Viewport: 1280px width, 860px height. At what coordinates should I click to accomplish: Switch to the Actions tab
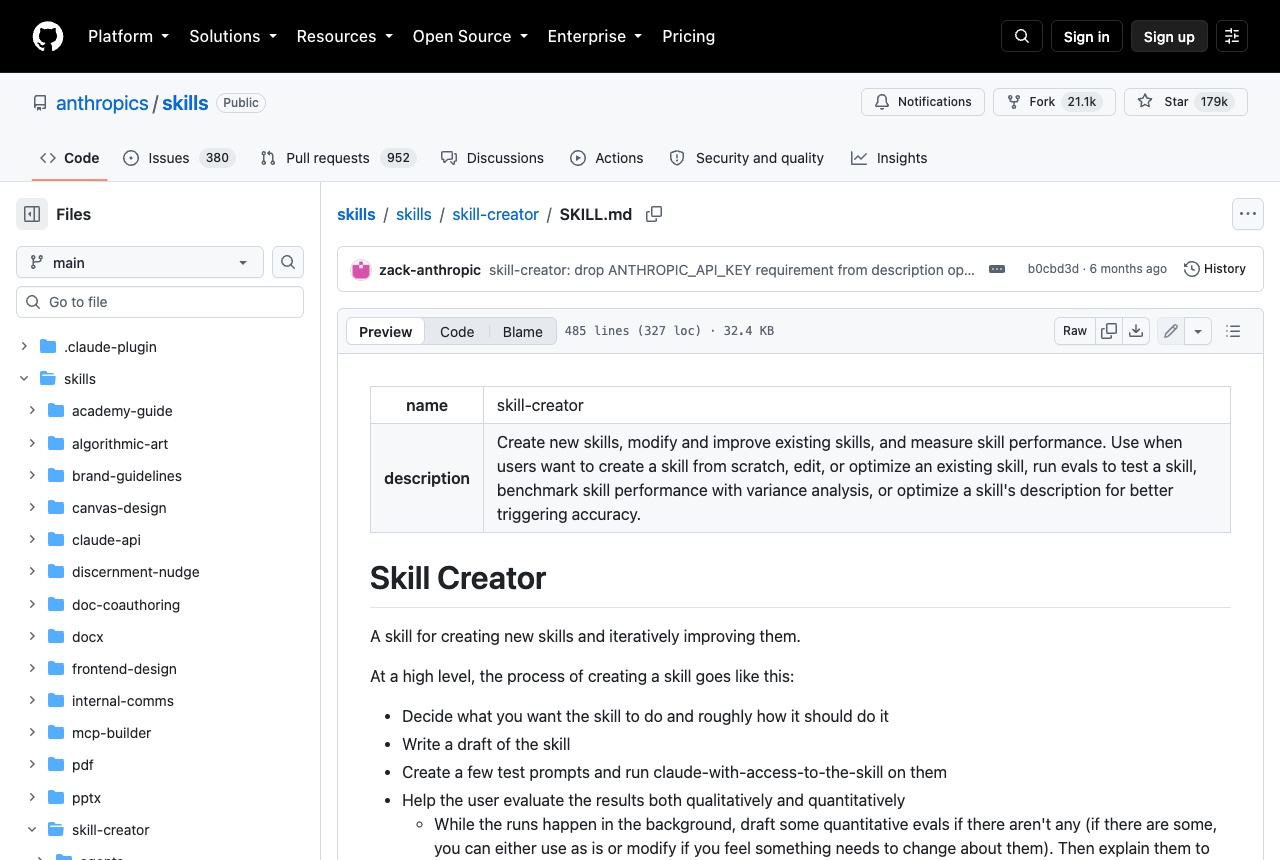tap(607, 158)
